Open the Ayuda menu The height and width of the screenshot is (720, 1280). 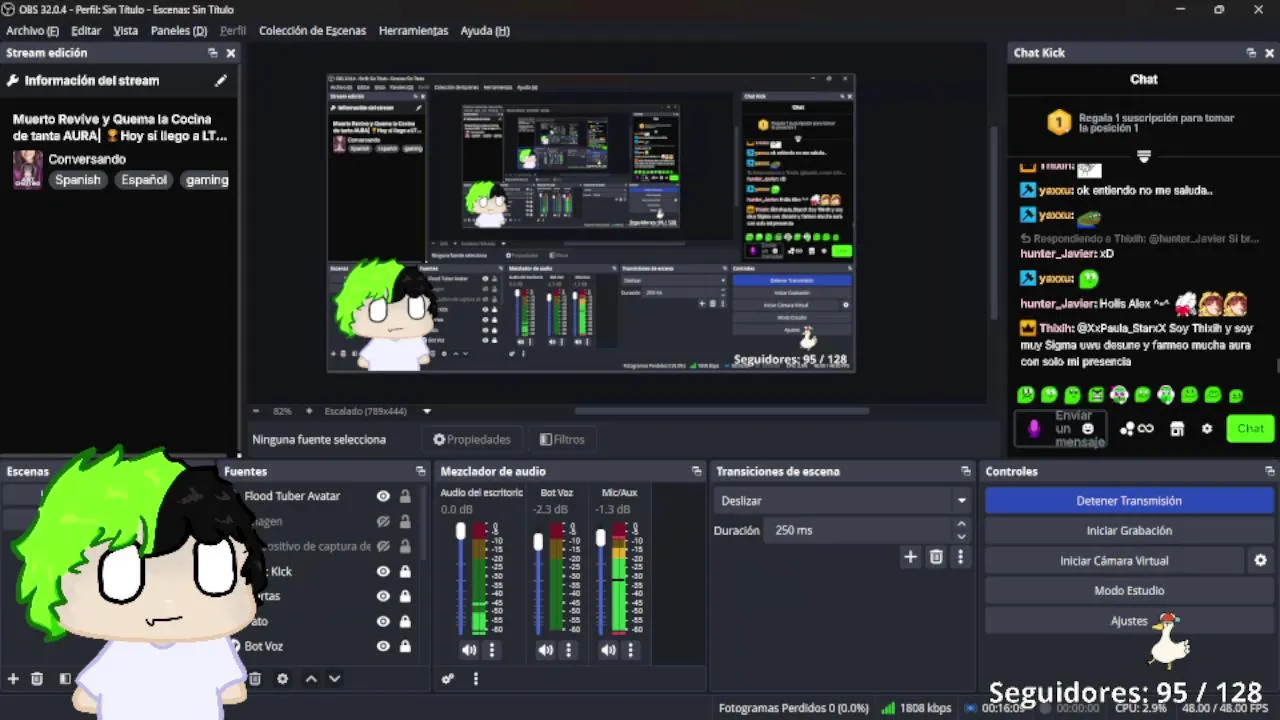point(485,30)
